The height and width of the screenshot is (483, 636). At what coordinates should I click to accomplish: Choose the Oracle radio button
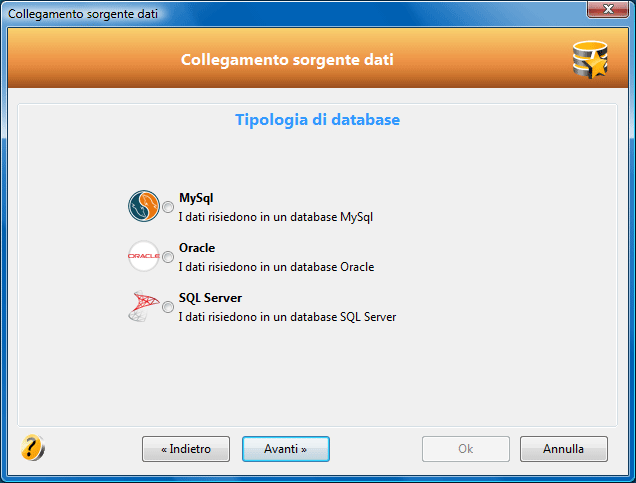point(168,257)
